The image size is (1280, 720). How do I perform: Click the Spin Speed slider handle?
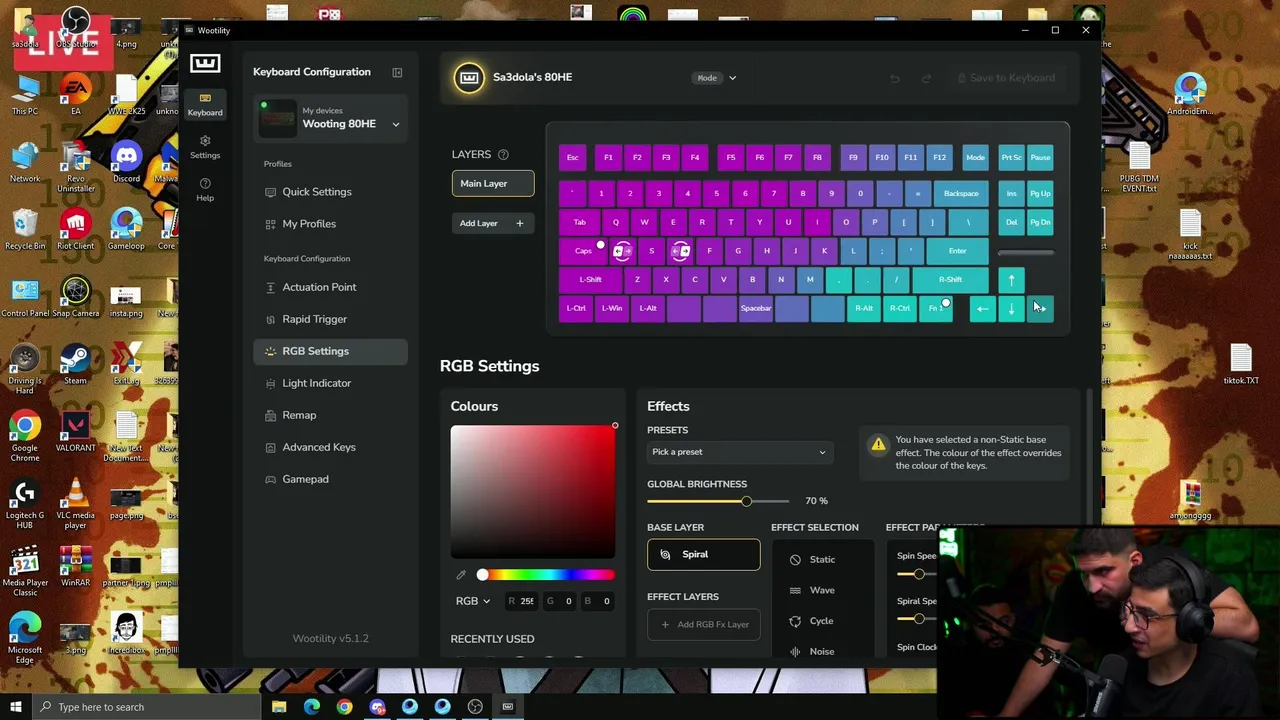(x=919, y=574)
